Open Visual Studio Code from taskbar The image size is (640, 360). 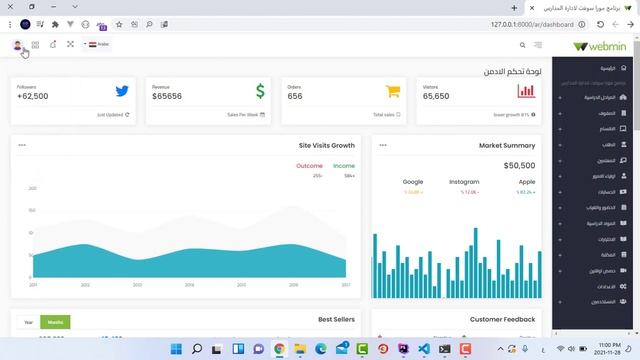click(x=424, y=349)
